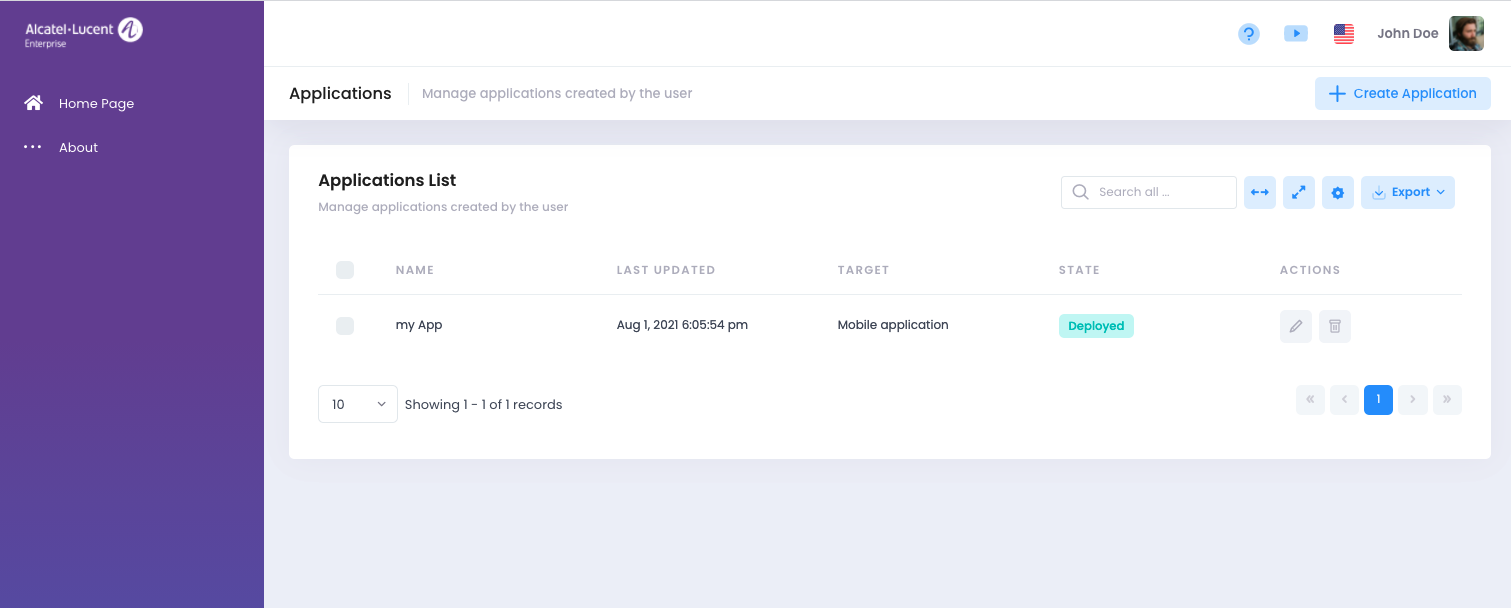
Task: Toggle the select all header checkbox
Action: [345, 270]
